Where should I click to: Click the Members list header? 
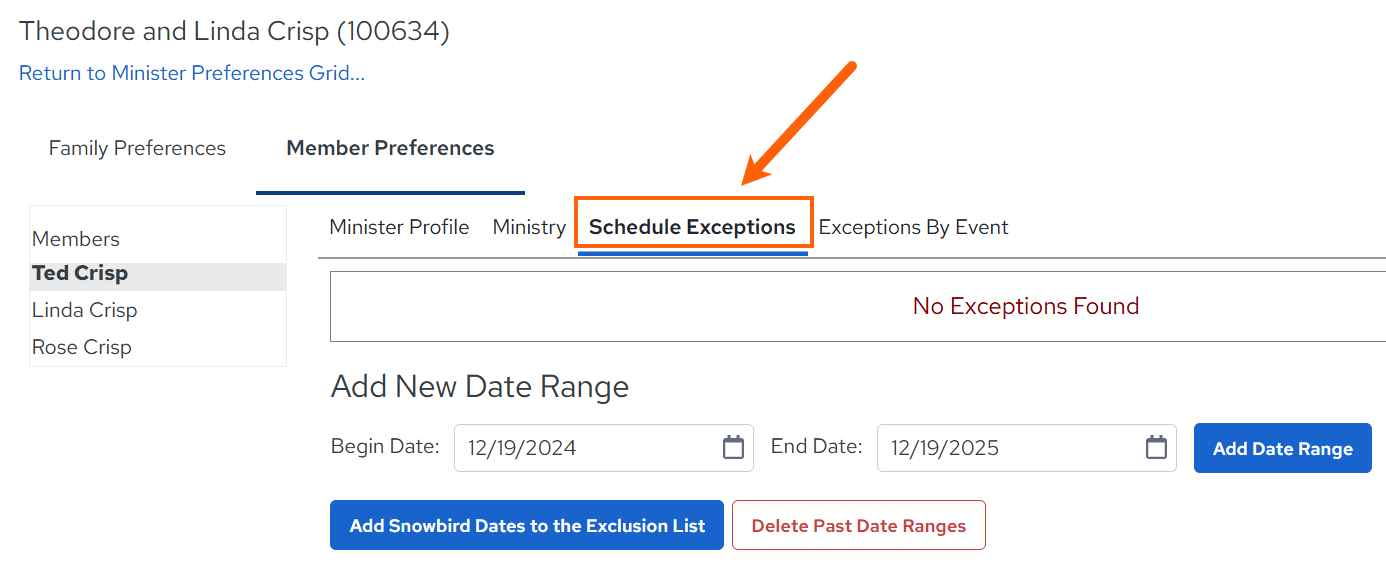[76, 239]
